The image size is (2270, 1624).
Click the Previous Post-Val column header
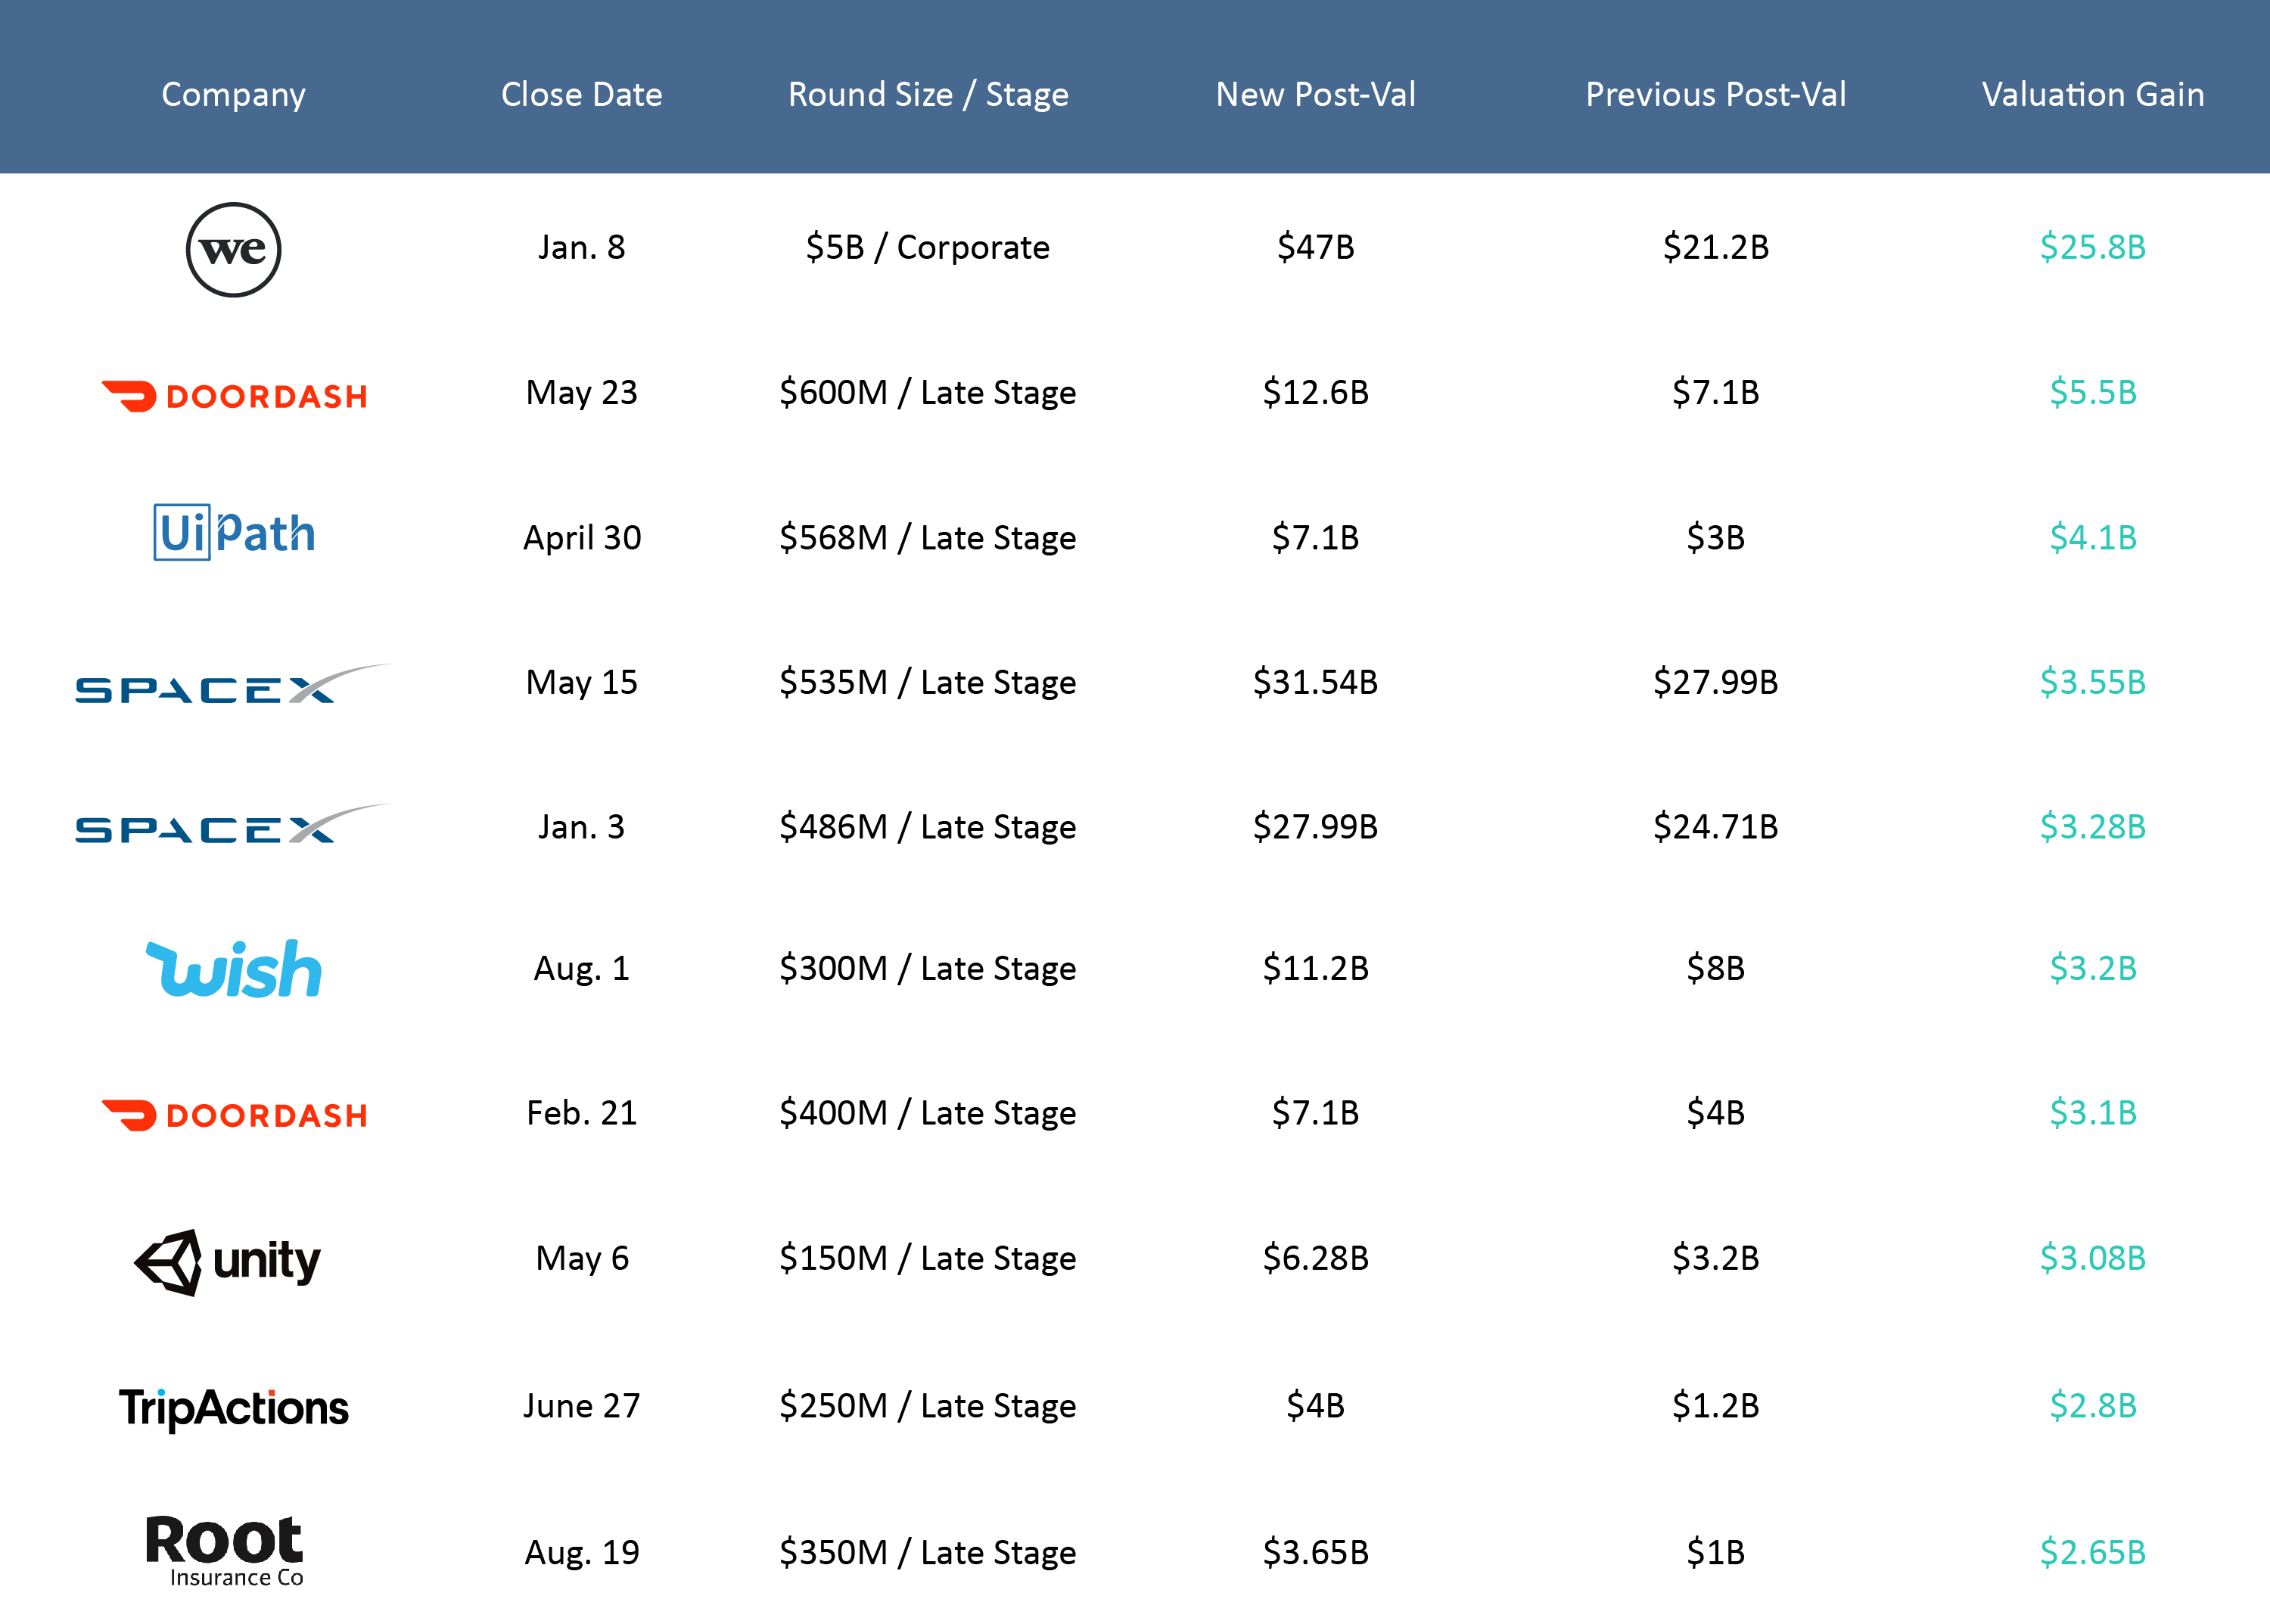(1715, 94)
